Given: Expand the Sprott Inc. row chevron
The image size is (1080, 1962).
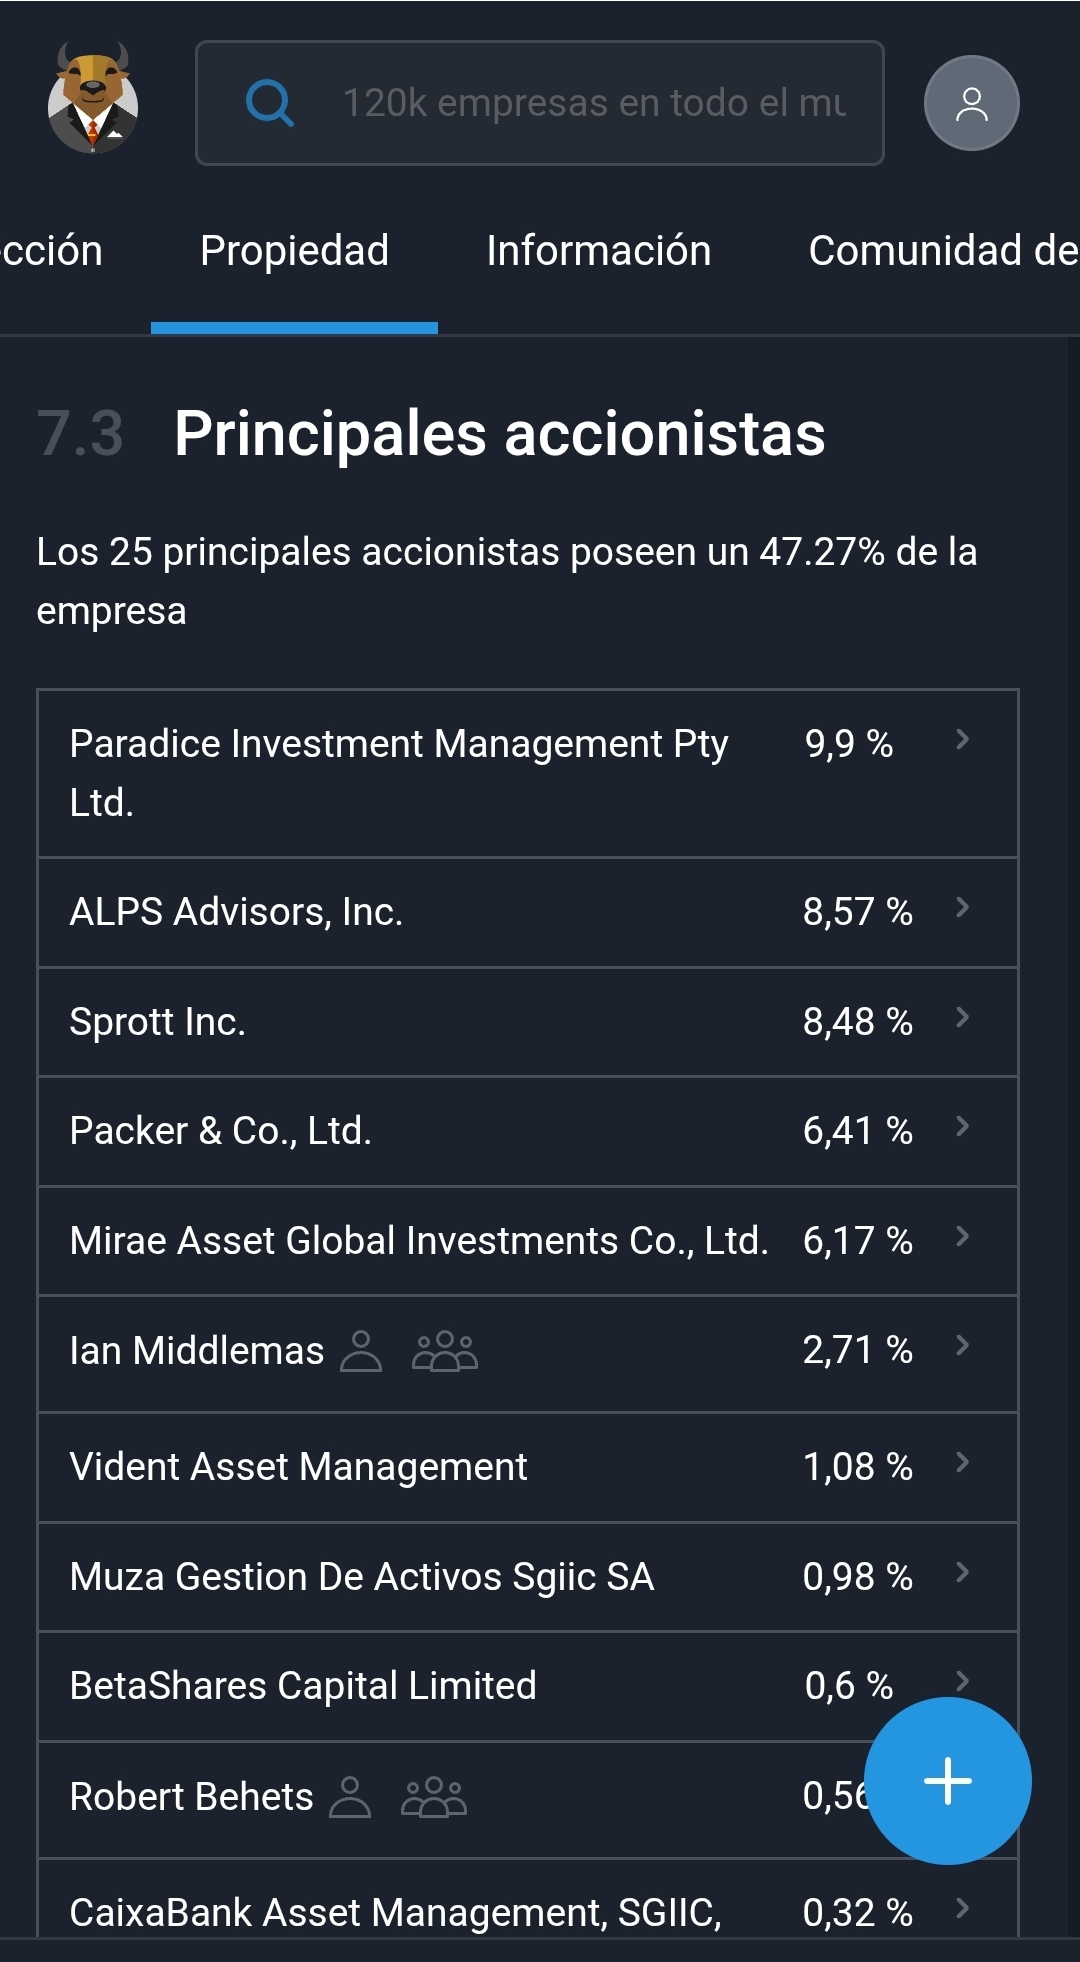Looking at the screenshot, I should pos(962,1018).
